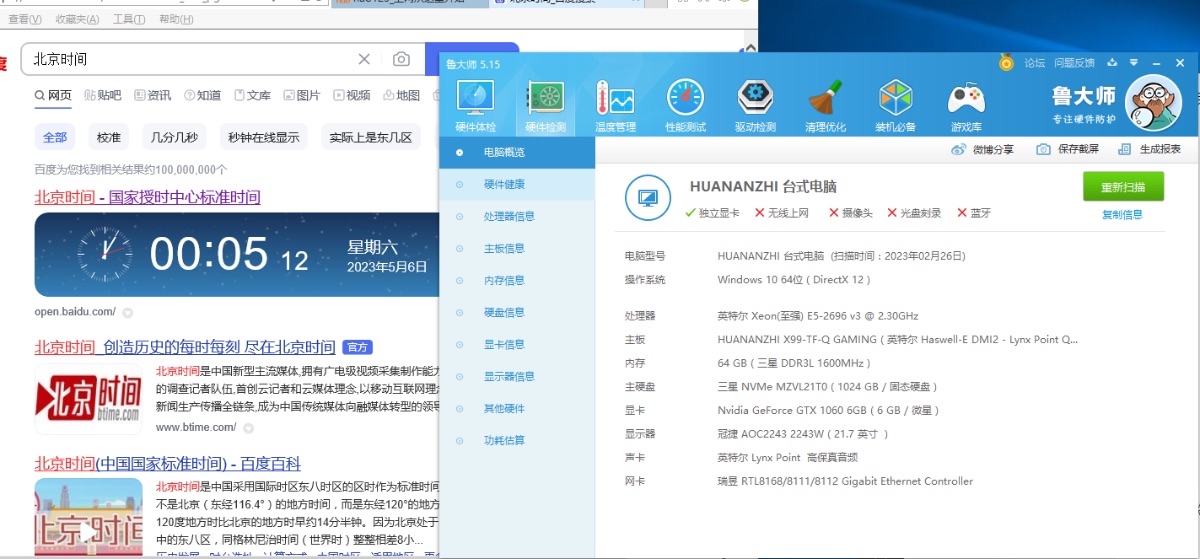This screenshot has height=559, width=1200.
Task: Click the desktop computer icon beside HUANANZHI
Action: [647, 197]
